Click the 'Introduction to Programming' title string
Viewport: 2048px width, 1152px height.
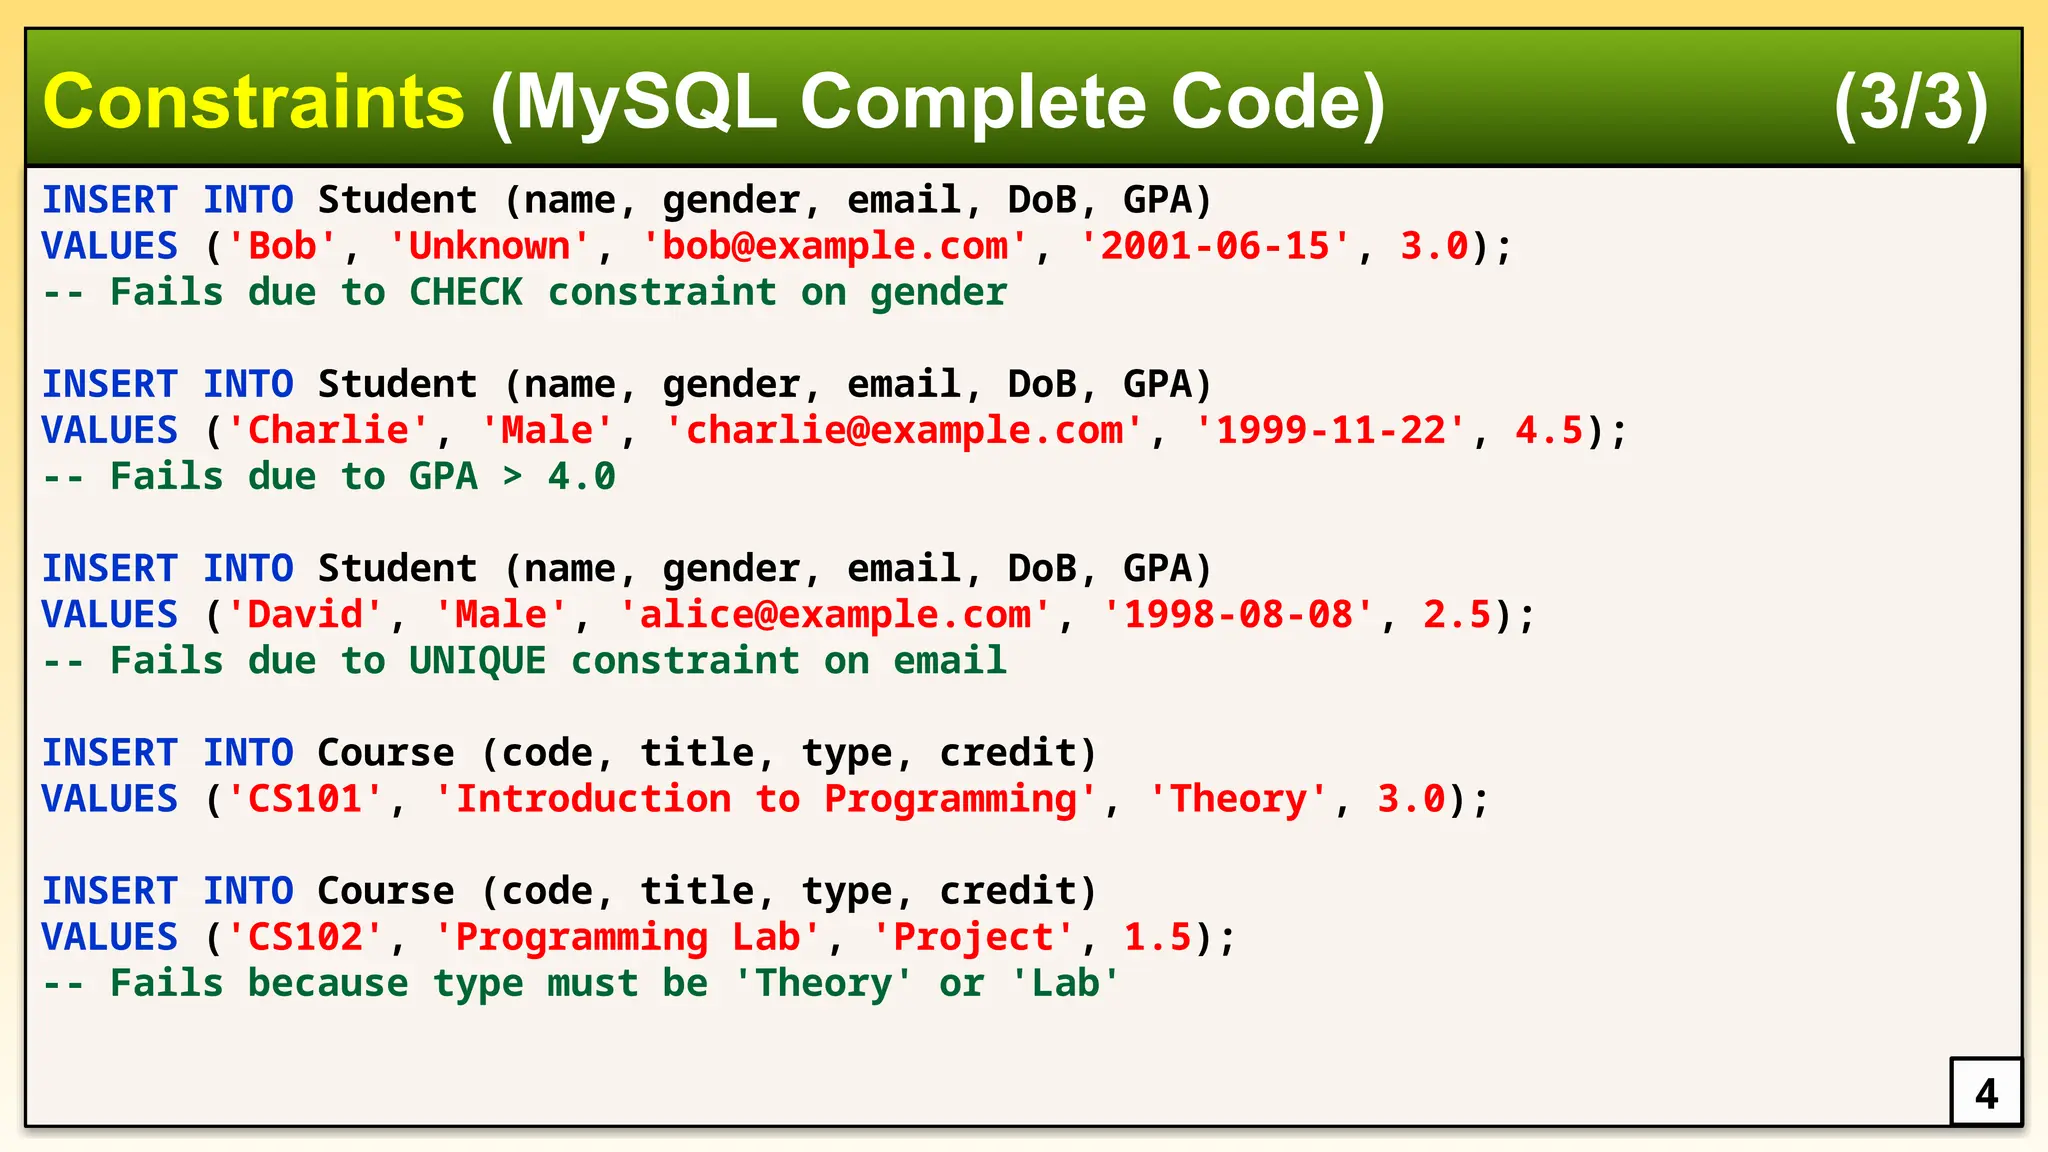[x=766, y=799]
